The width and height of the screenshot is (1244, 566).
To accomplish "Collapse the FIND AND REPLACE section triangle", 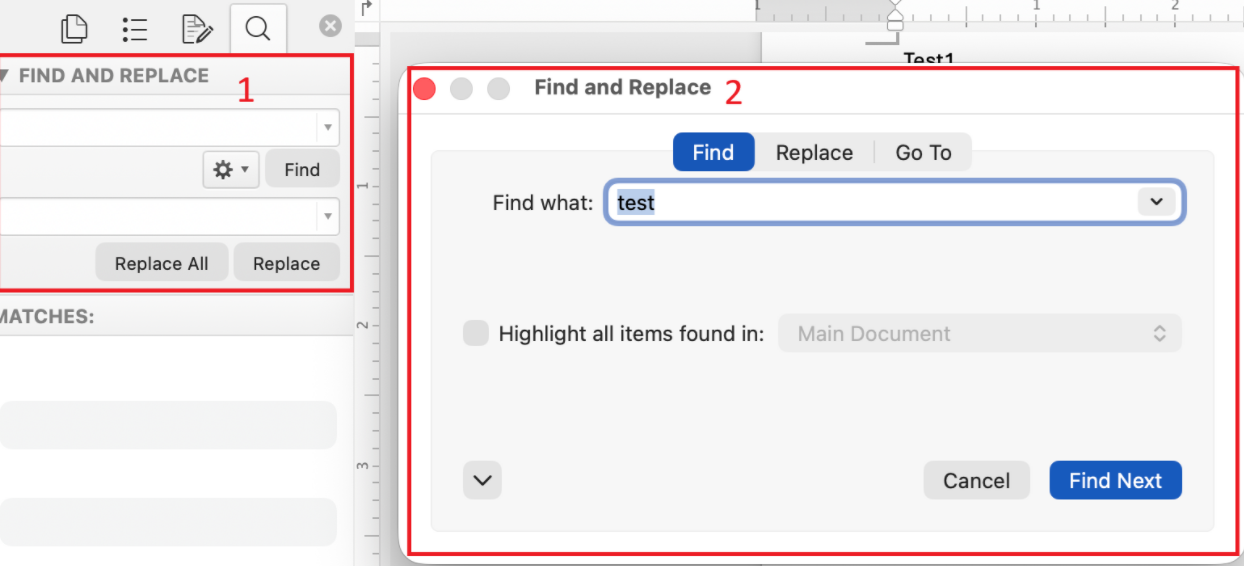I will (x=4, y=76).
